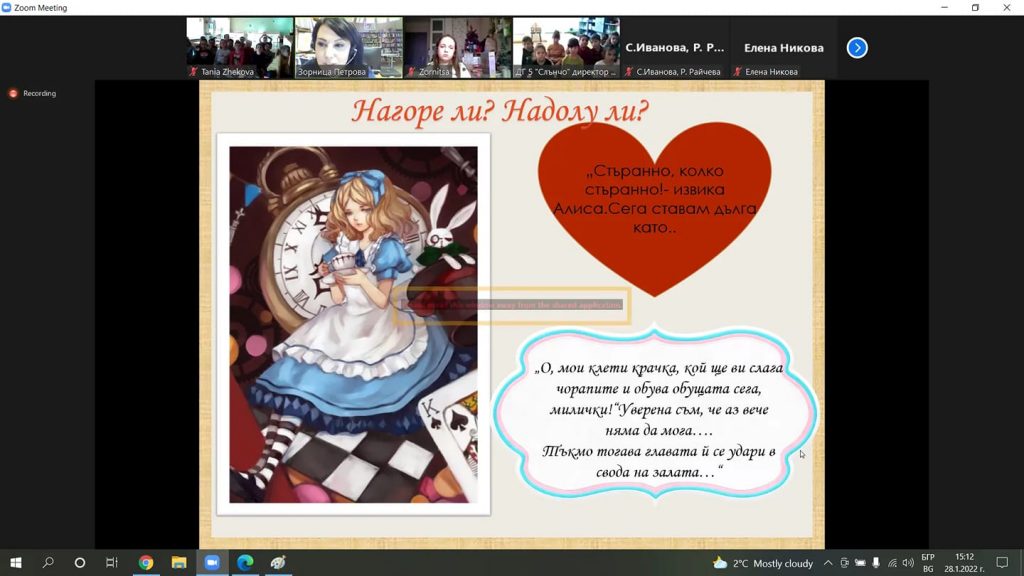
Task: Click the Meet Now tray icon
Action: coord(844,563)
